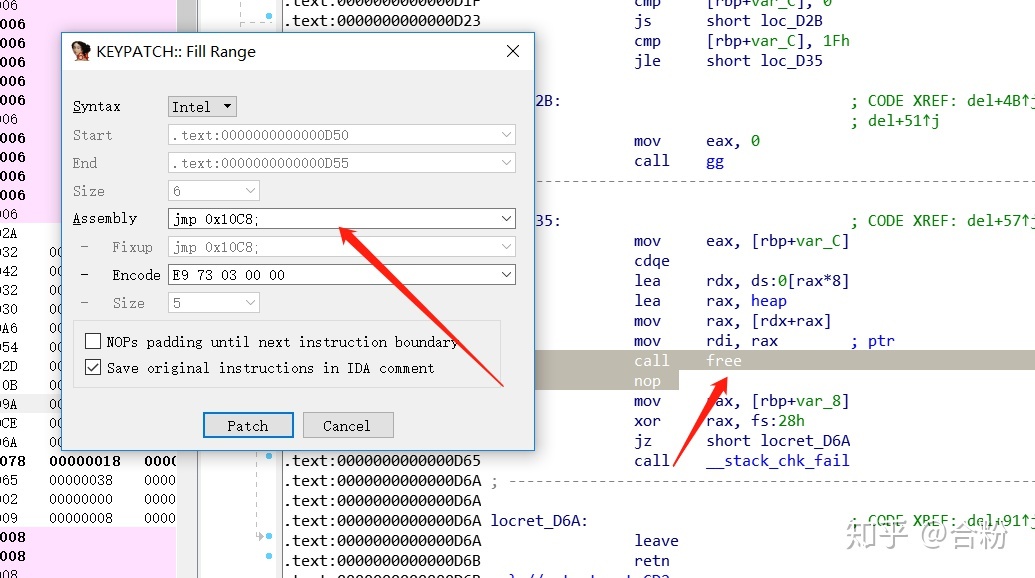Viewport: 1035px width, 578px height.
Task: Open the Encode bytes dropdown
Action: pos(506,274)
